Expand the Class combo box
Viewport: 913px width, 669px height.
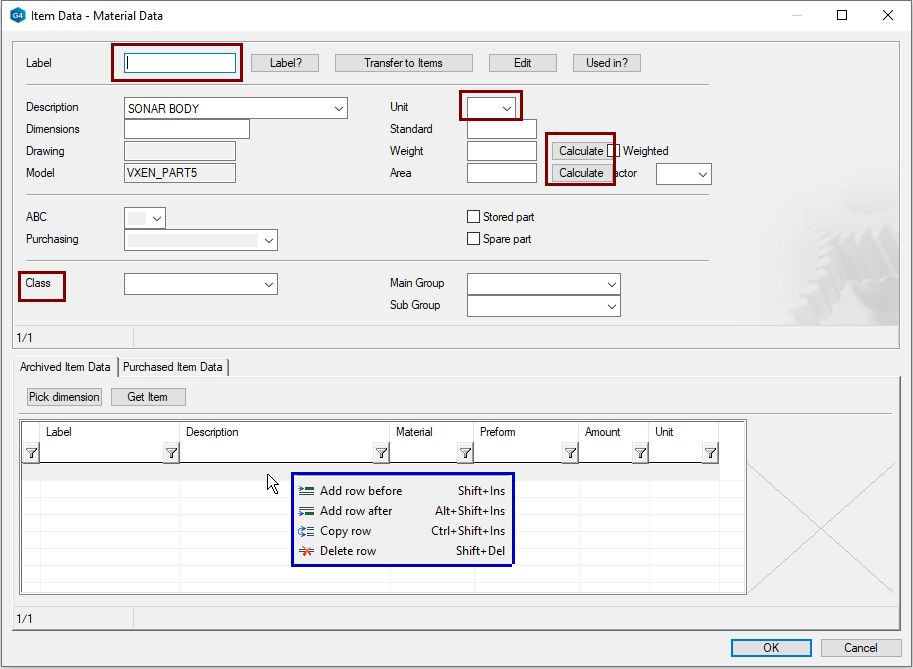click(x=269, y=285)
